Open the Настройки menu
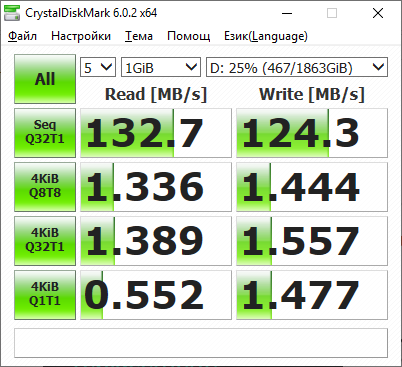The width and height of the screenshot is (402, 367). (x=81, y=36)
